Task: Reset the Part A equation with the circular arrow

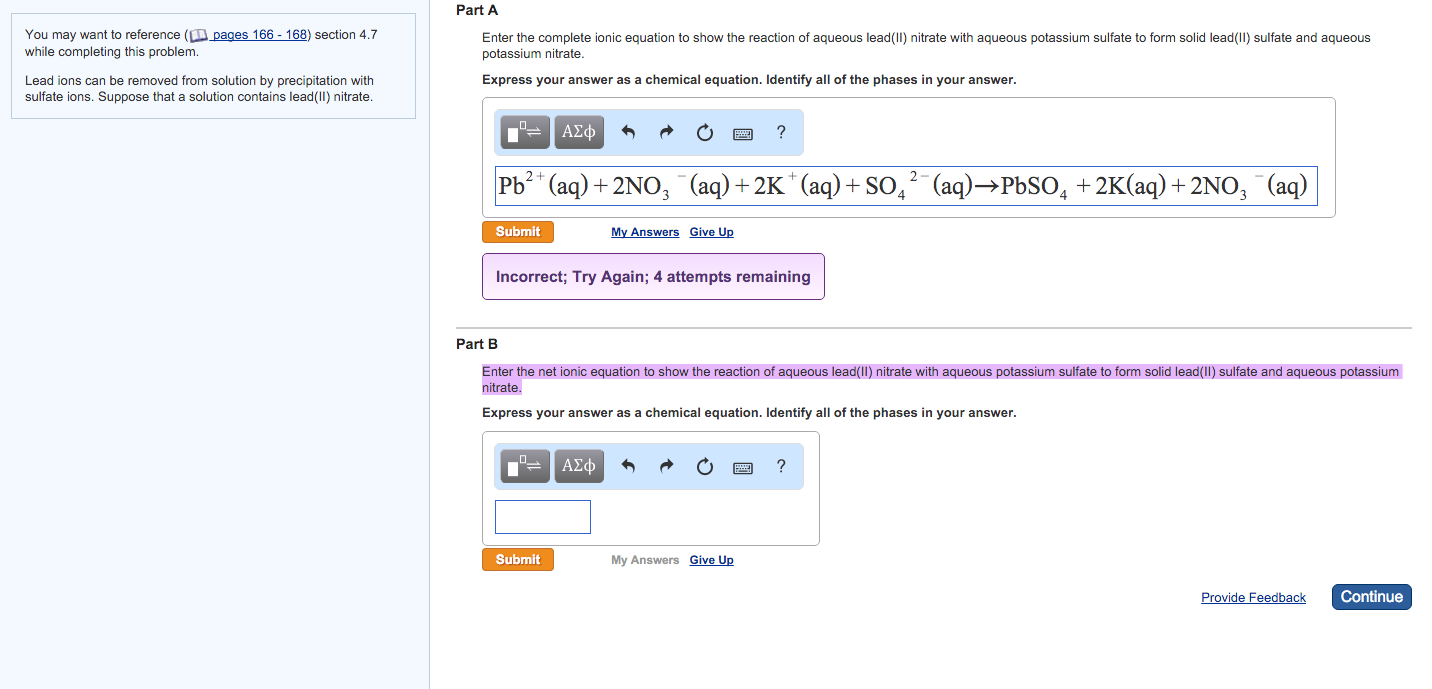Action: coord(704,131)
